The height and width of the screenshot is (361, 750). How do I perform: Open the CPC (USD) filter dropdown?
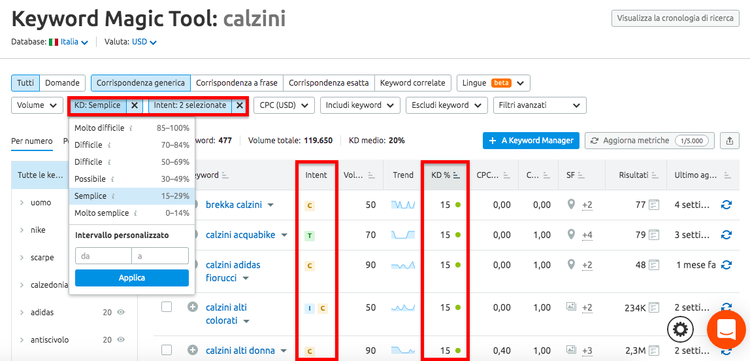point(284,105)
